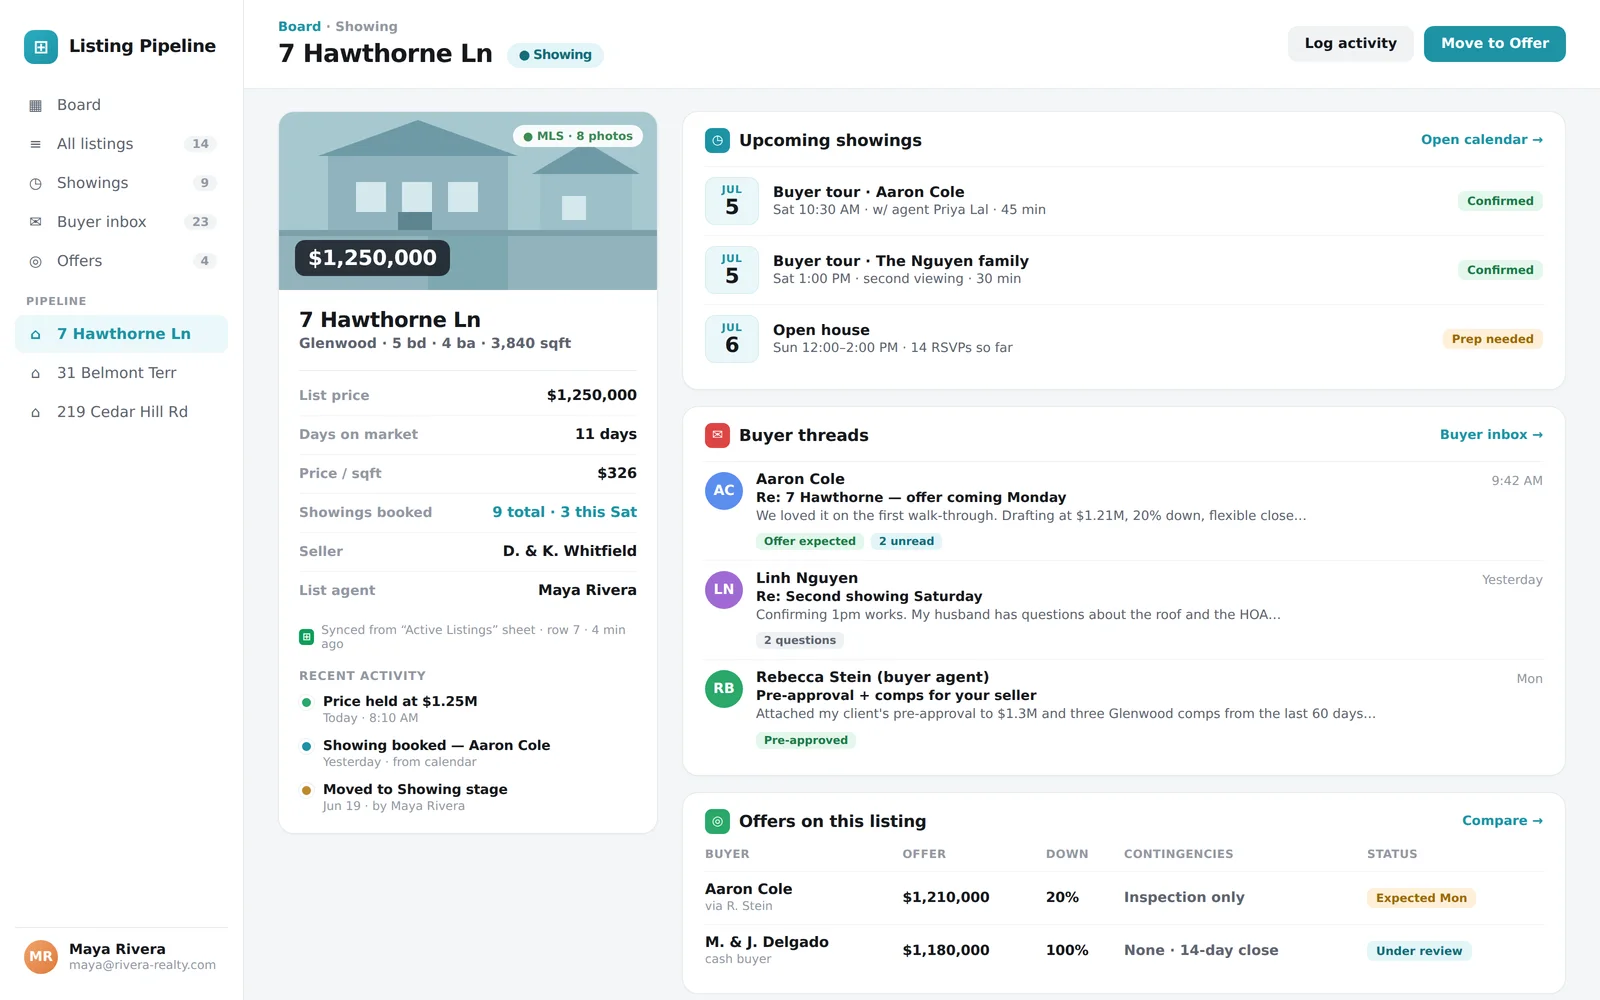Click the MR user avatar at bottom
1600x1000 pixels.
41,957
